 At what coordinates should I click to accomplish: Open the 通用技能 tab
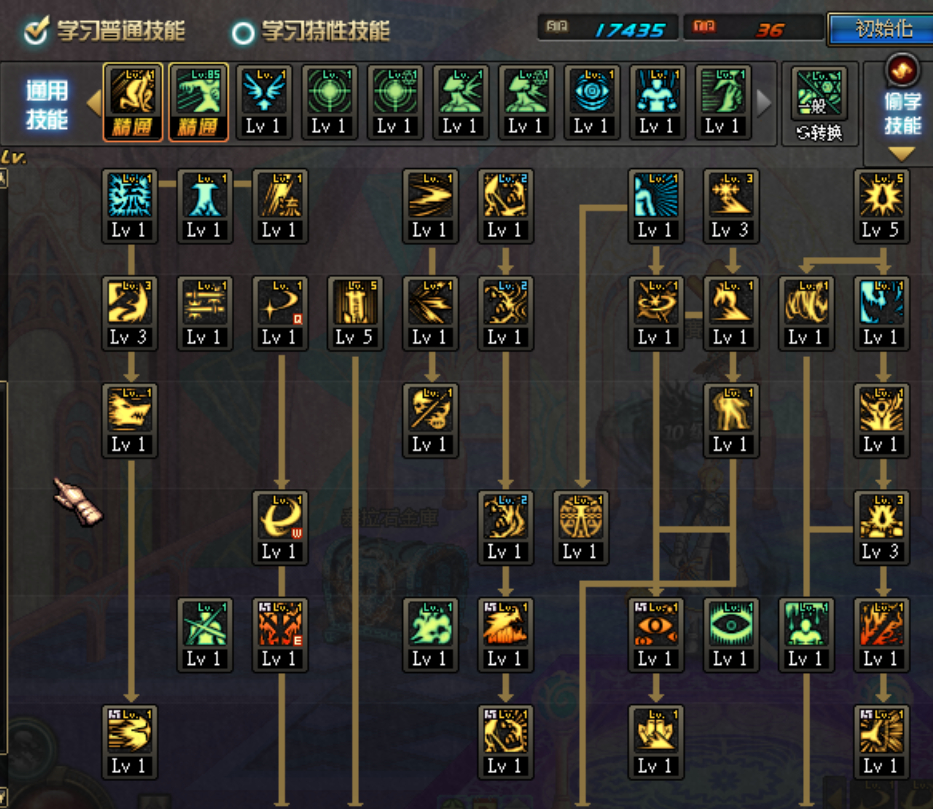[46, 105]
